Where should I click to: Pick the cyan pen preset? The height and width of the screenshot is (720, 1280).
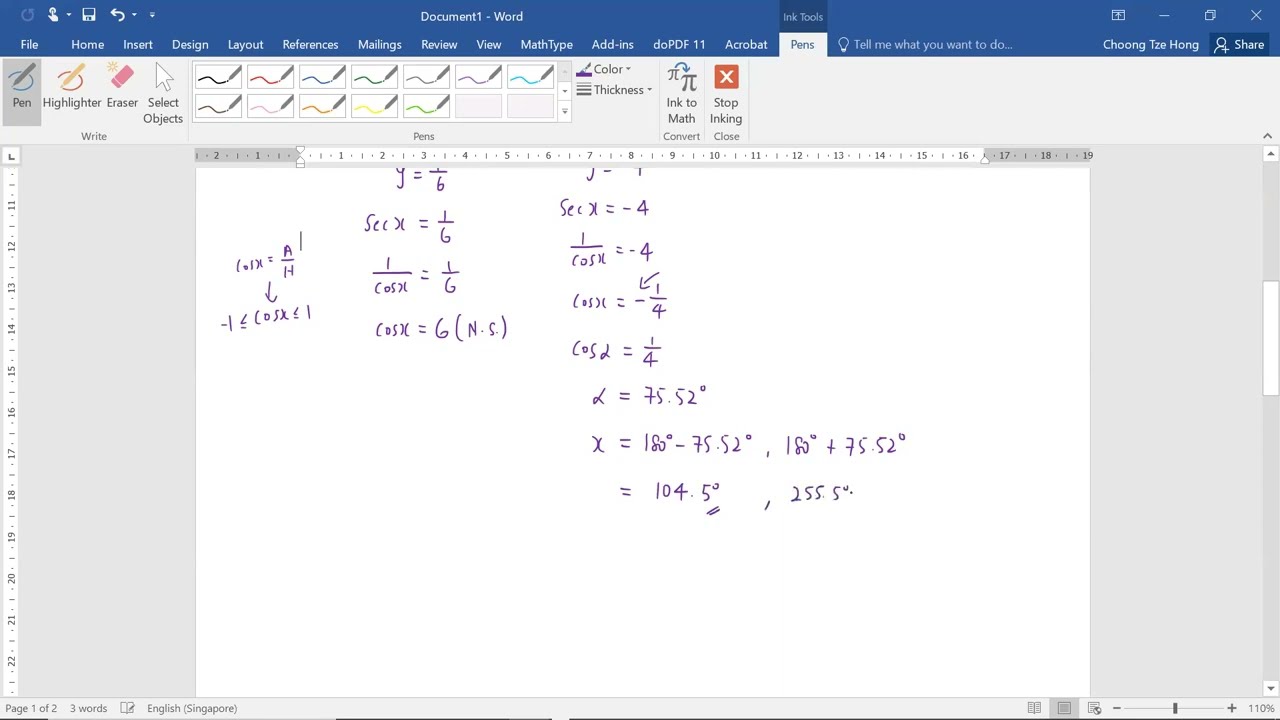530,77
